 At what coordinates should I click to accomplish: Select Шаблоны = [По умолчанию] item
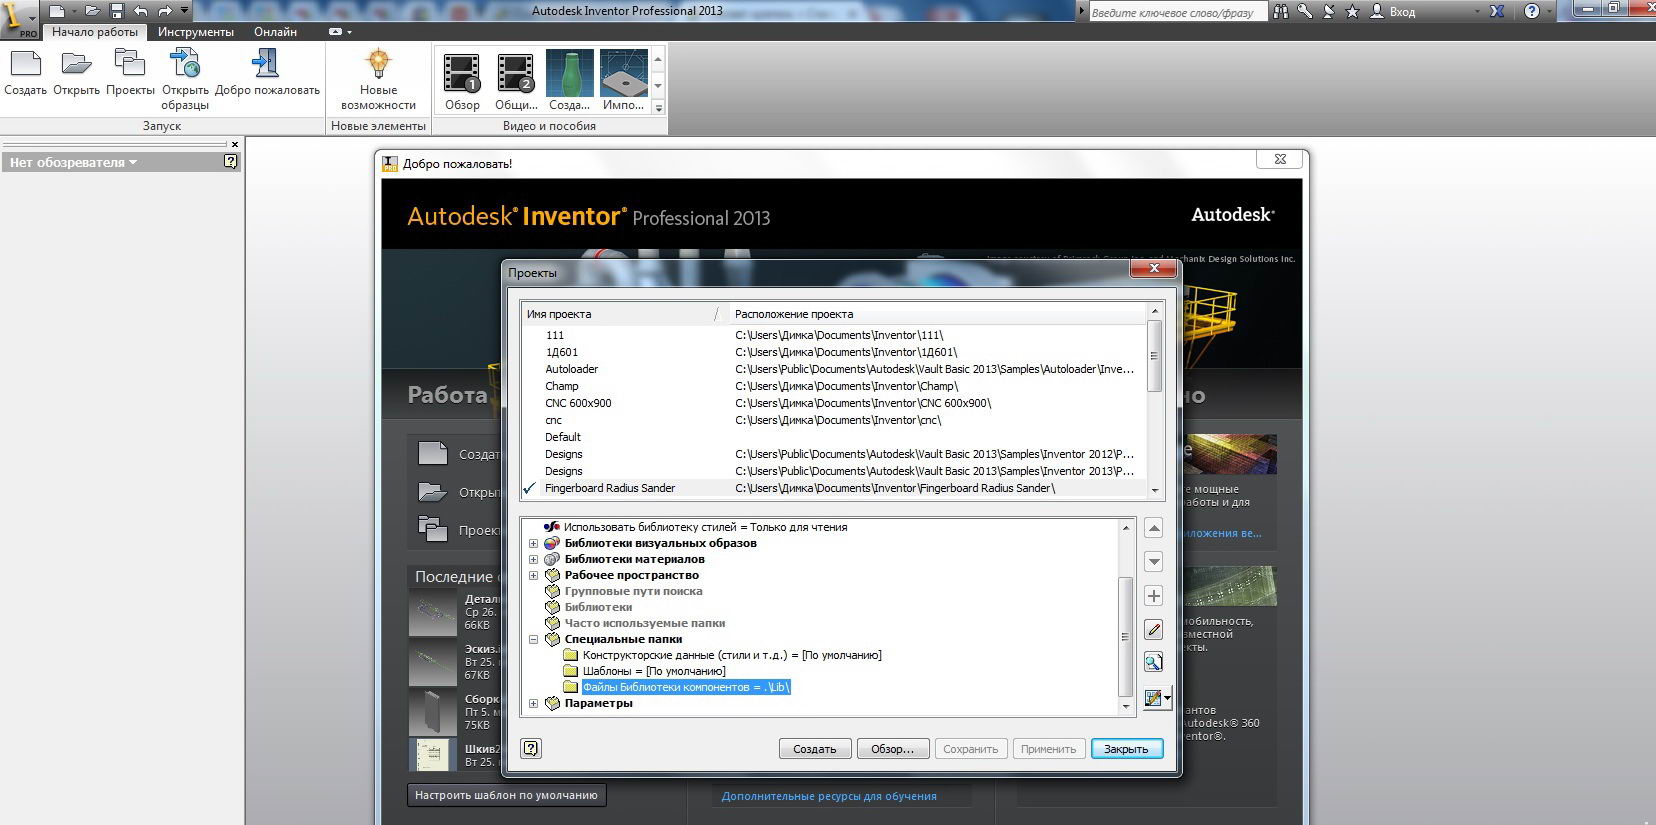[654, 671]
